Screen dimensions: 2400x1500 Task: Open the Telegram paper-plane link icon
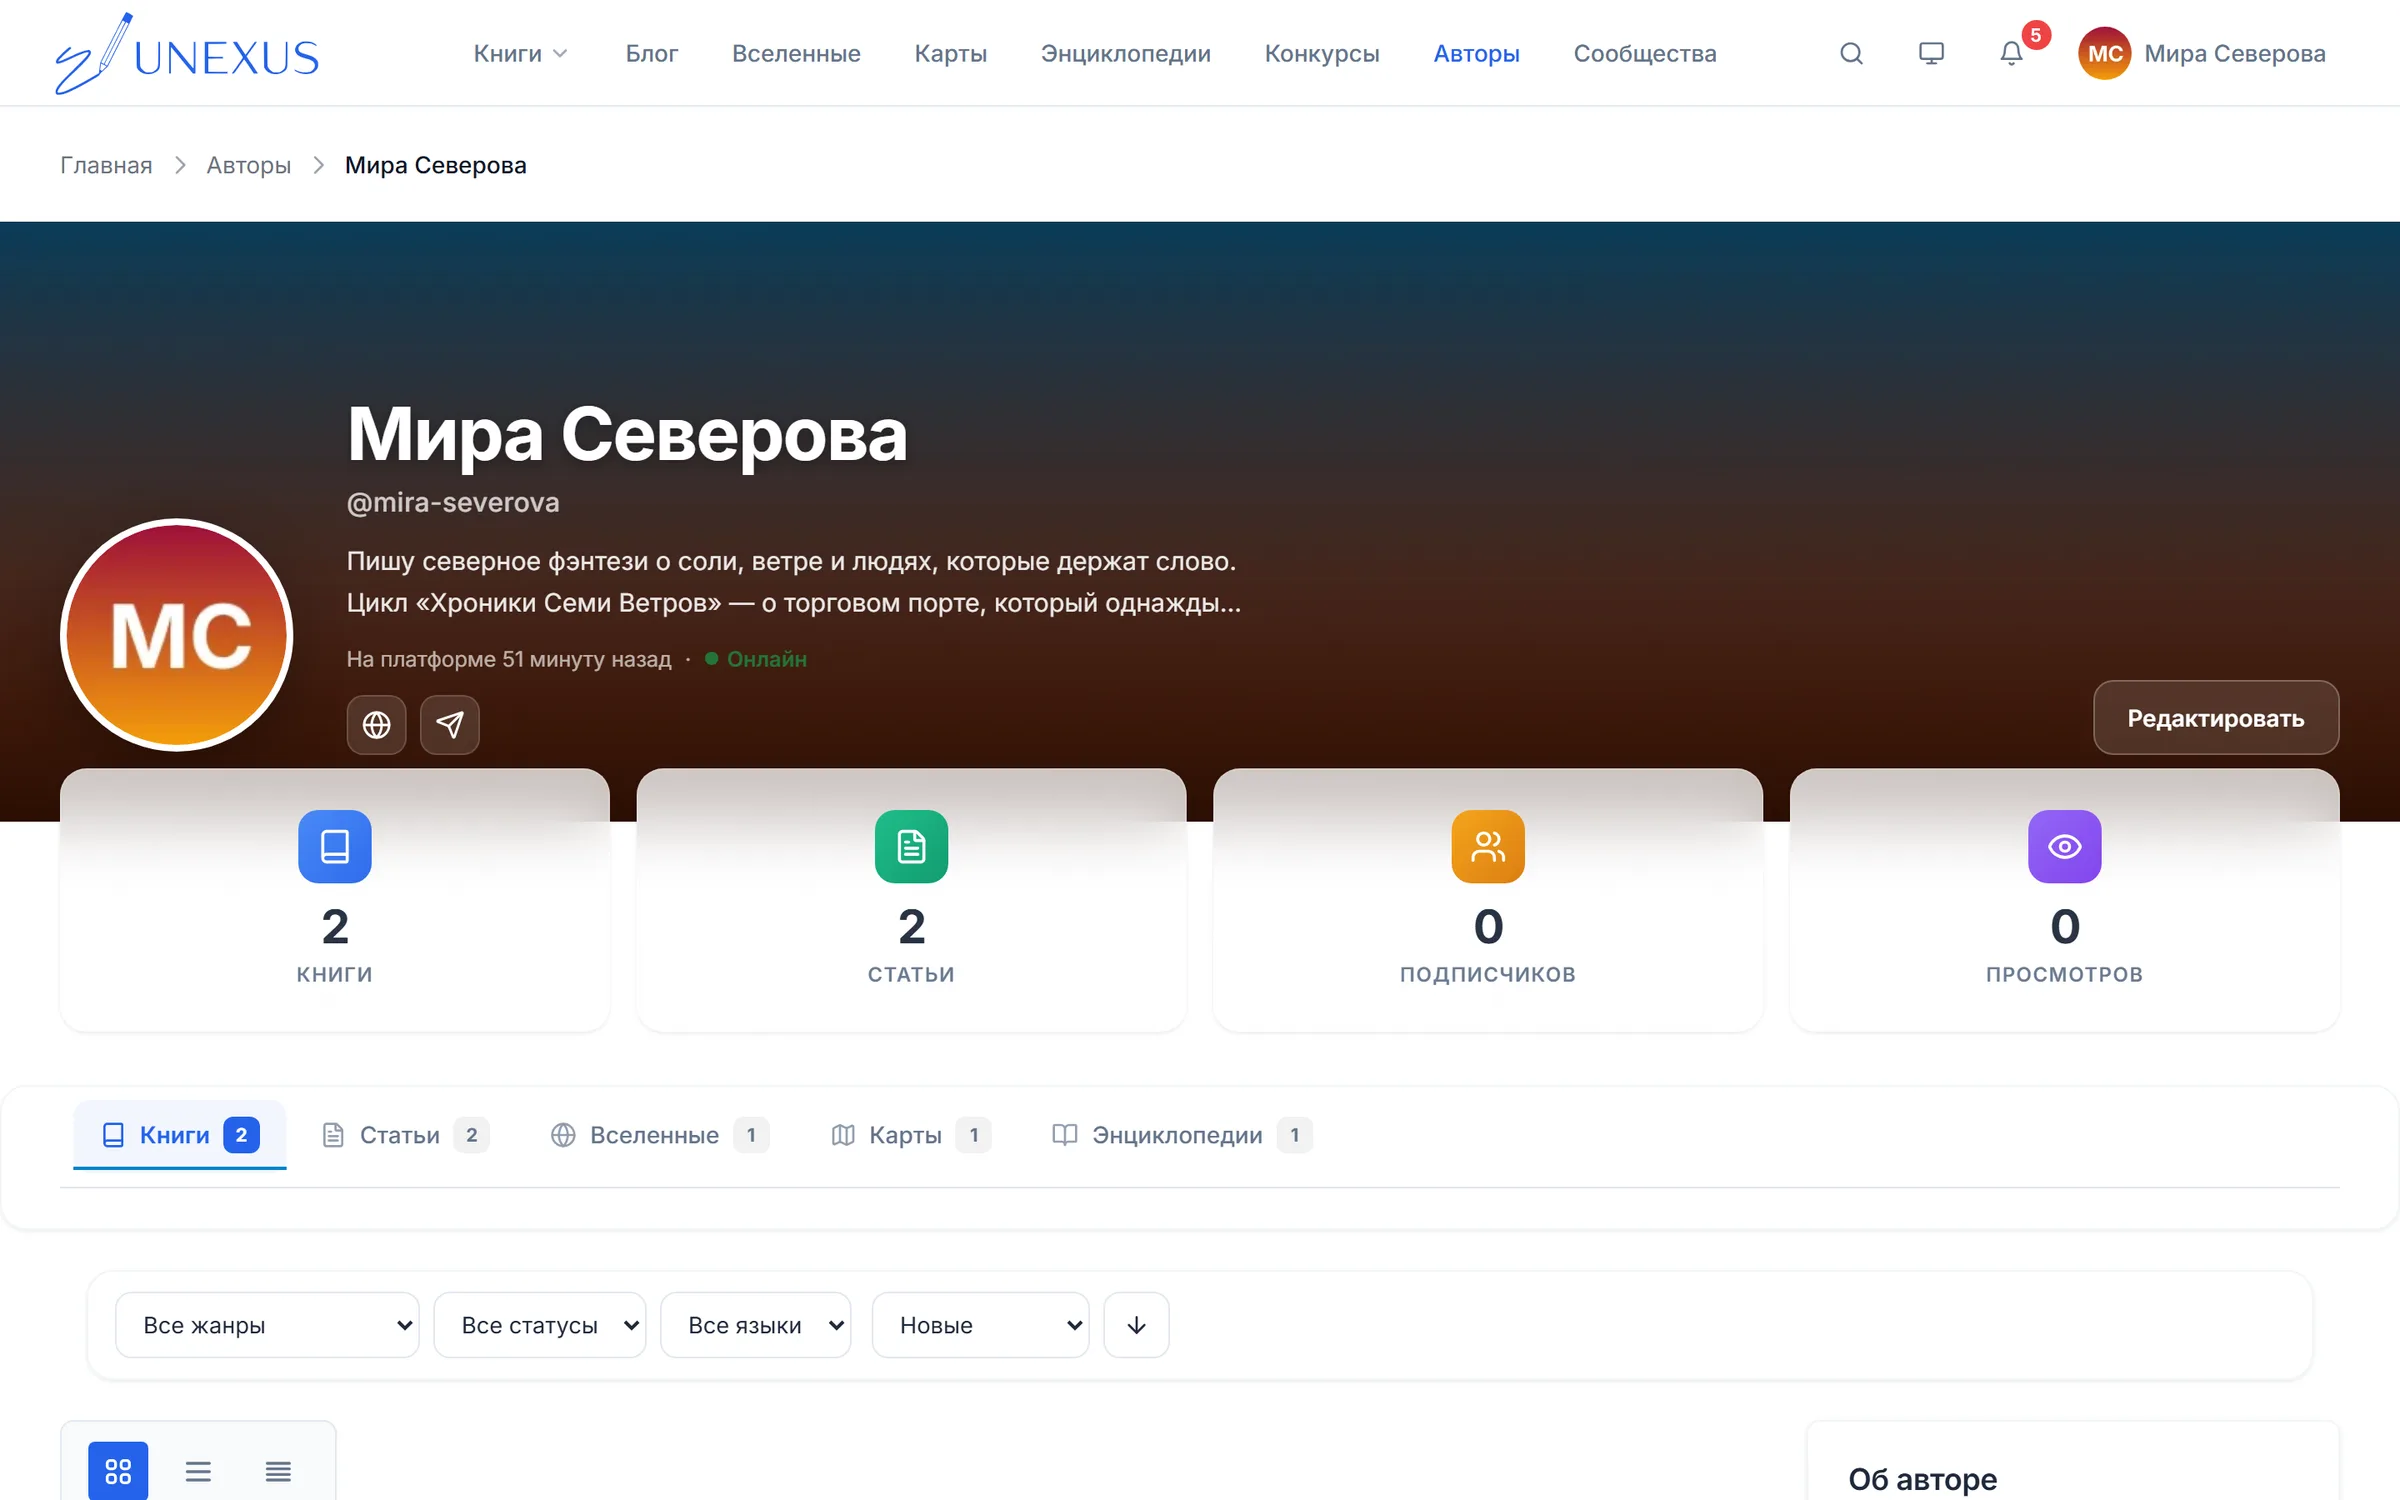pos(450,724)
